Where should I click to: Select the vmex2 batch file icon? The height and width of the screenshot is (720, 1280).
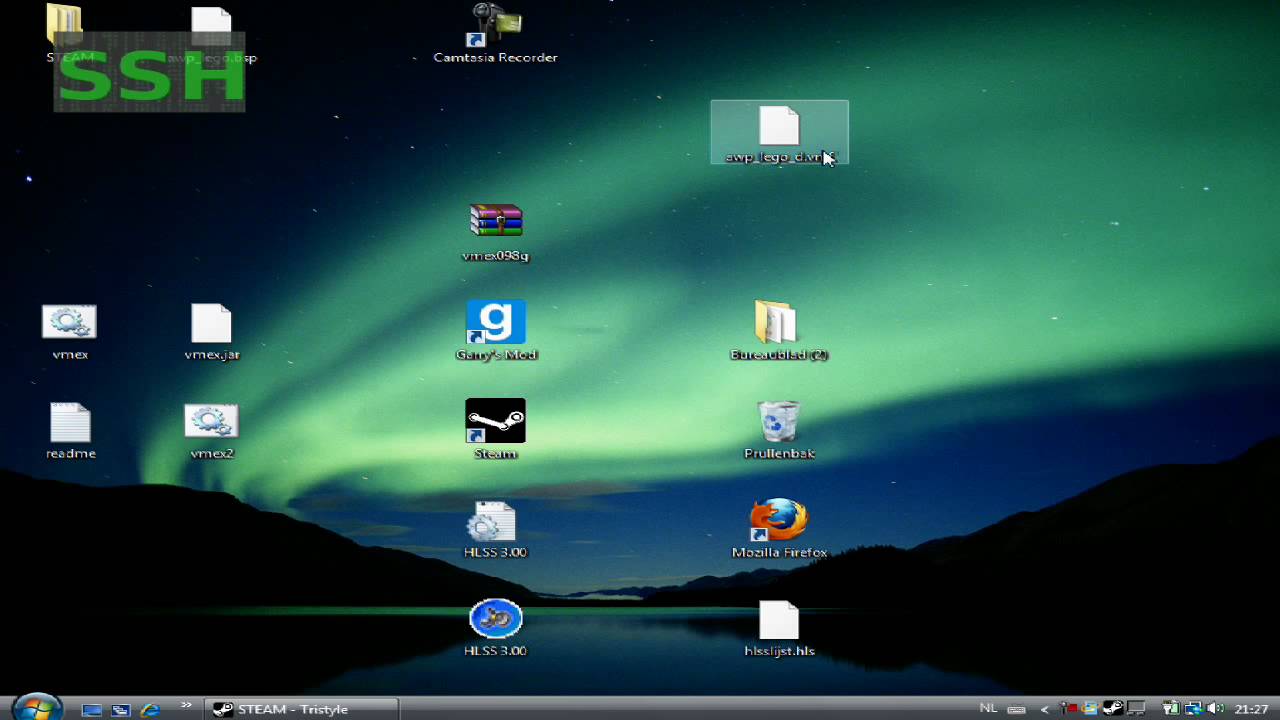click(x=212, y=430)
